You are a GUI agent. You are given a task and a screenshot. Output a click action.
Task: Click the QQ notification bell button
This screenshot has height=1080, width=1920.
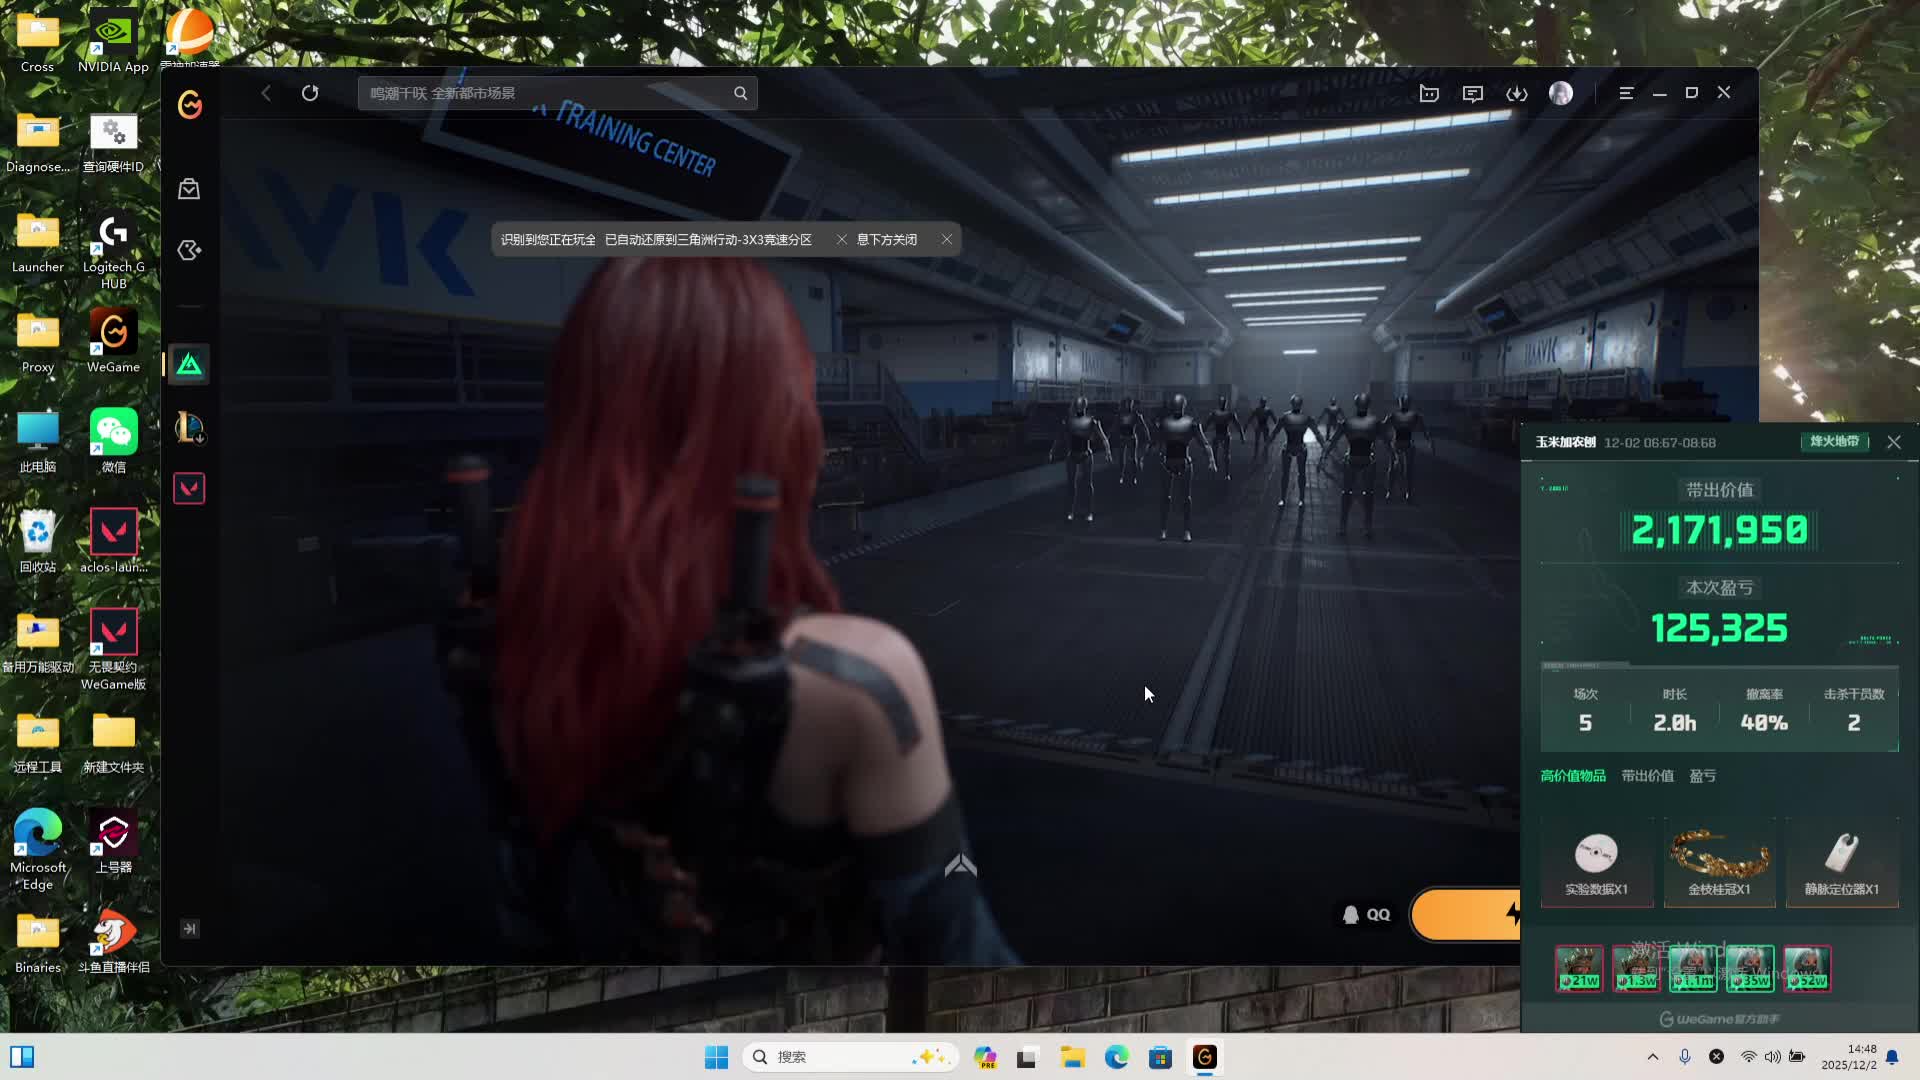pyautogui.click(x=1366, y=914)
